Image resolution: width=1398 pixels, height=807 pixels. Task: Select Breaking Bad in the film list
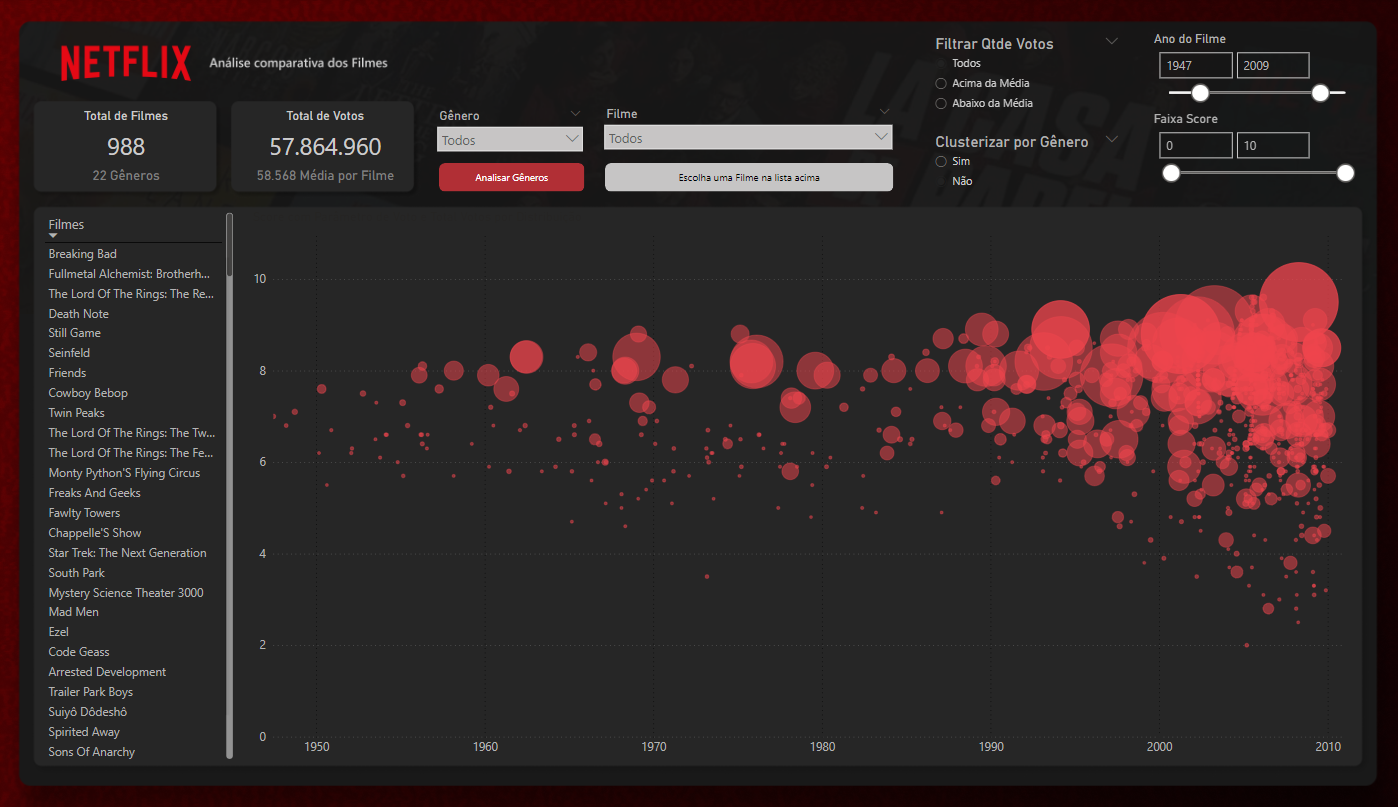click(x=82, y=254)
